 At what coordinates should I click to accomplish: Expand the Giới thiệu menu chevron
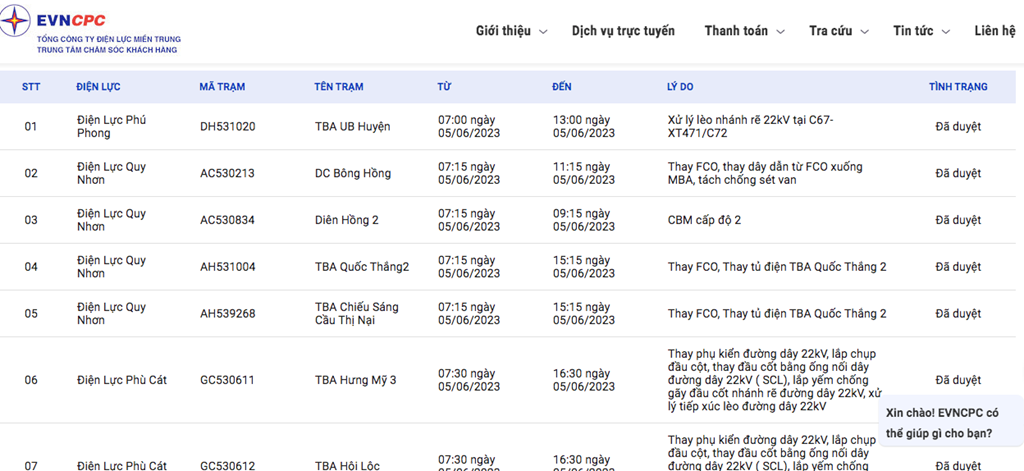(x=543, y=31)
